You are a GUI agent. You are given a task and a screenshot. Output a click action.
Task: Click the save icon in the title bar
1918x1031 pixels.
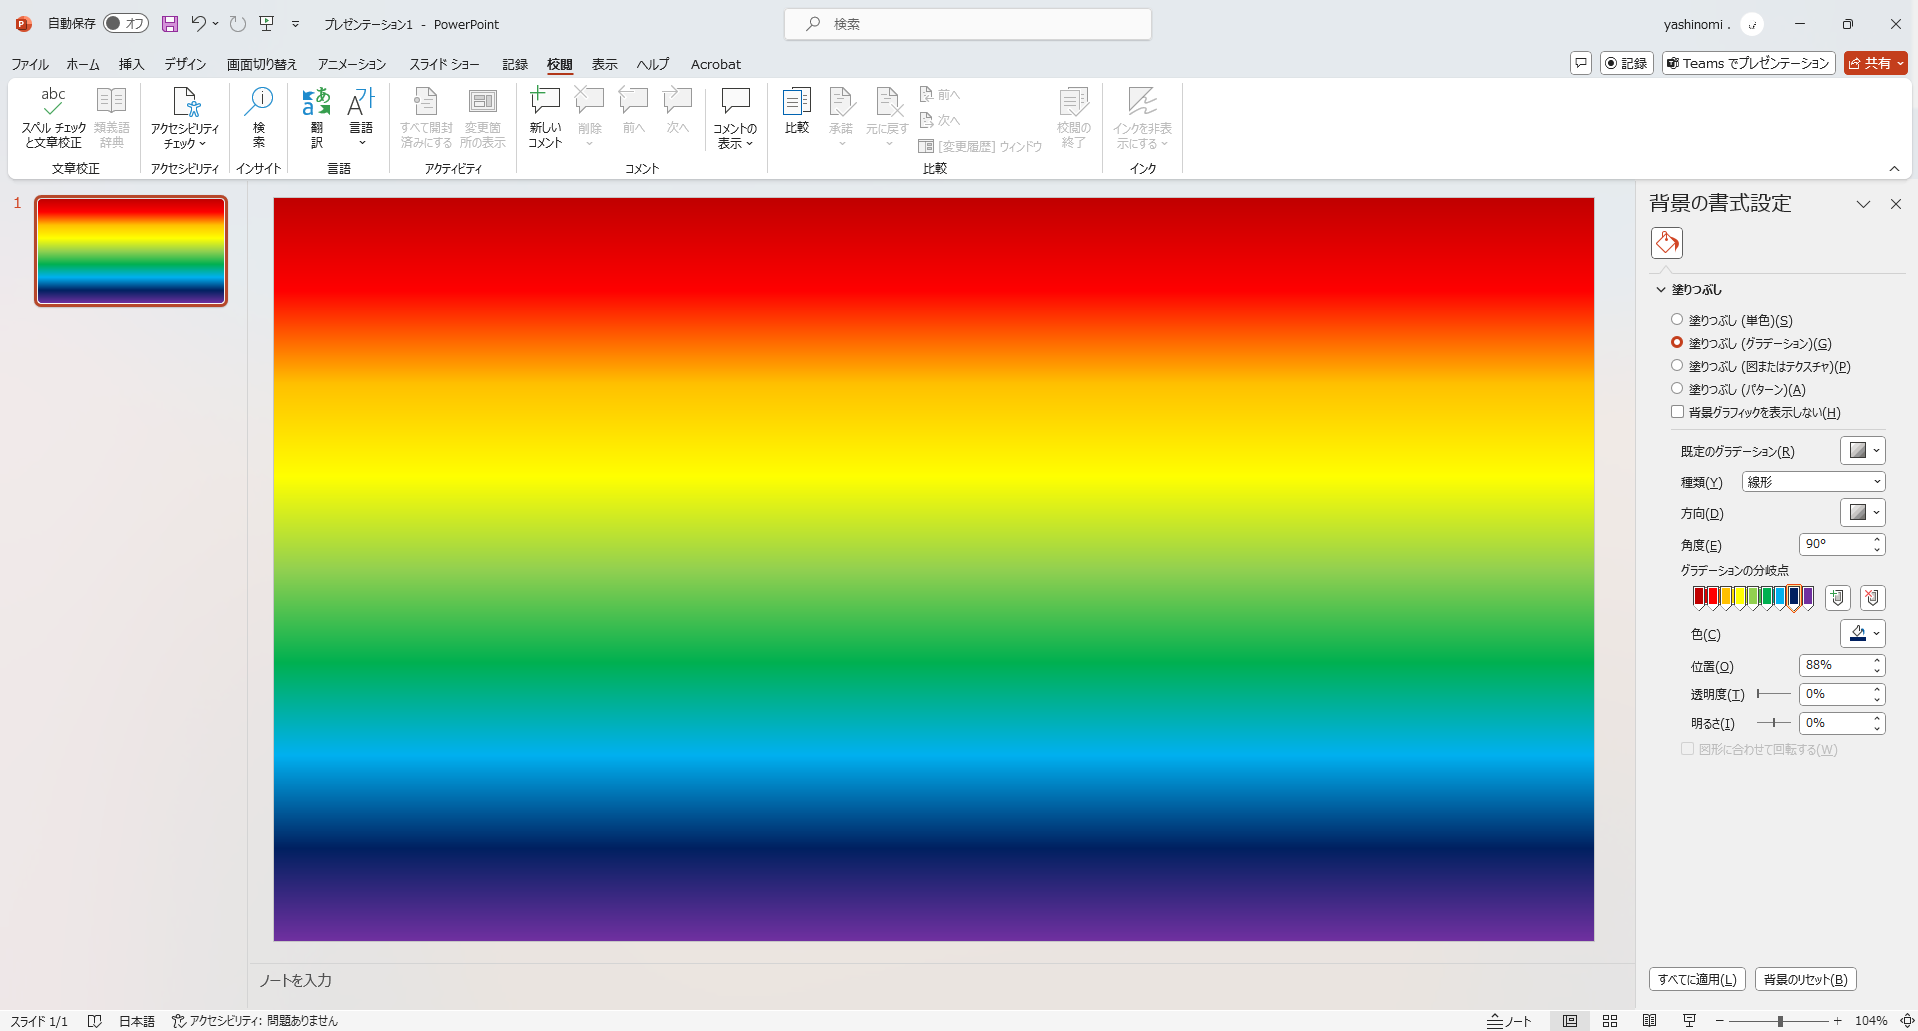point(170,24)
